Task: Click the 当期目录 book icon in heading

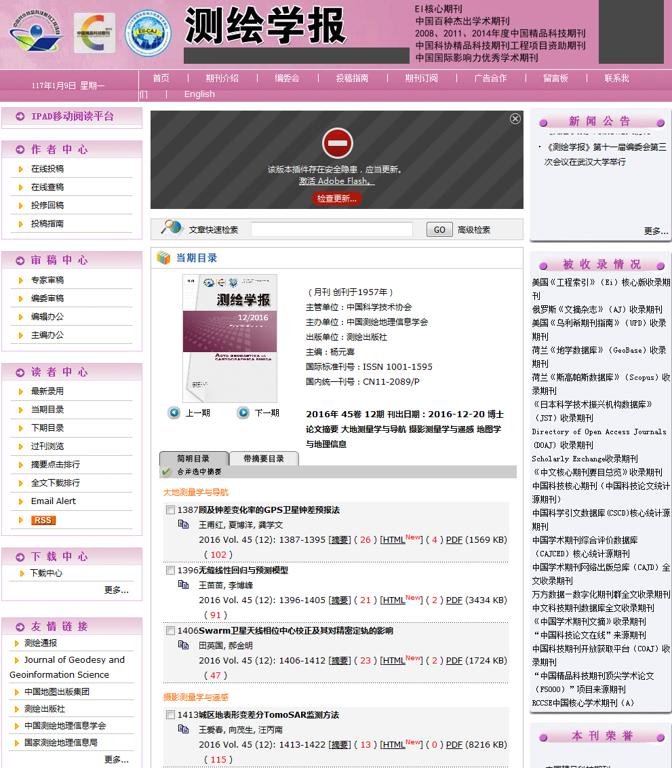Action: [163, 258]
